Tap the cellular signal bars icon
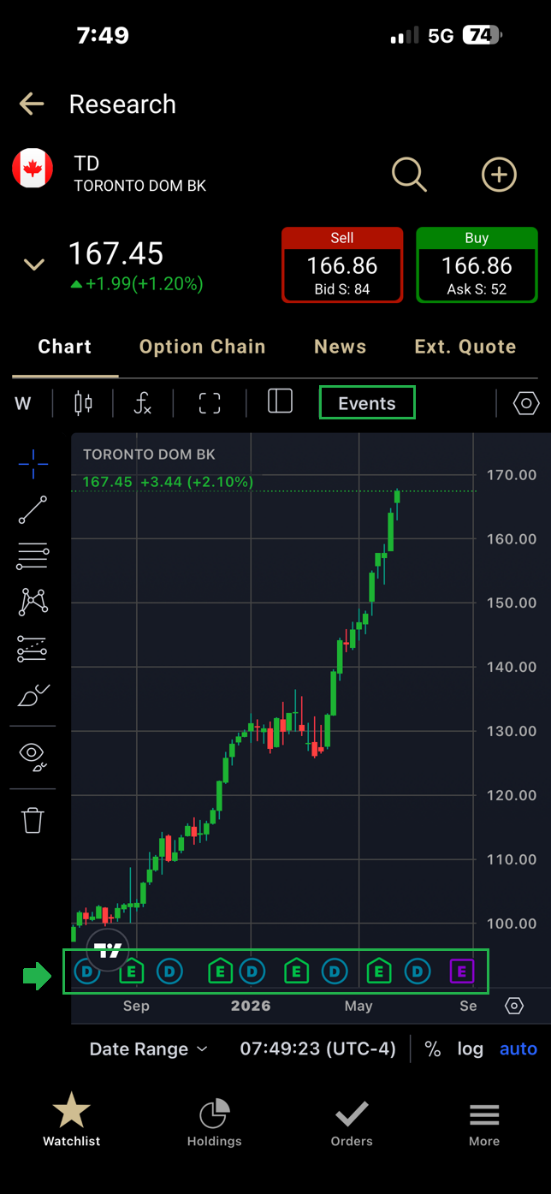The image size is (551, 1194). [x=404, y=36]
